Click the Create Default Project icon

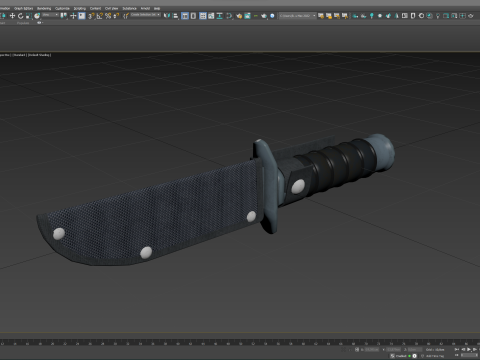pos(337,16)
